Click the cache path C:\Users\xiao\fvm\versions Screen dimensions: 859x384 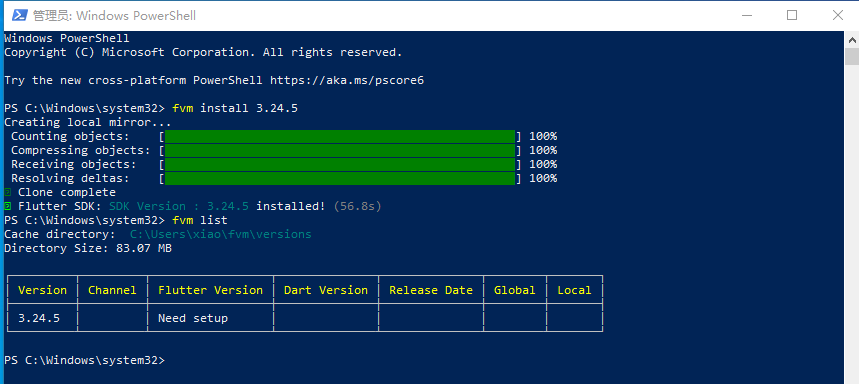point(220,234)
